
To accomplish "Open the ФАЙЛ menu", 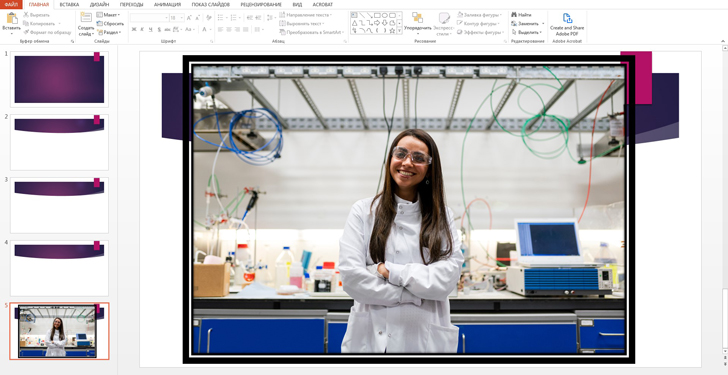I will click(x=11, y=5).
